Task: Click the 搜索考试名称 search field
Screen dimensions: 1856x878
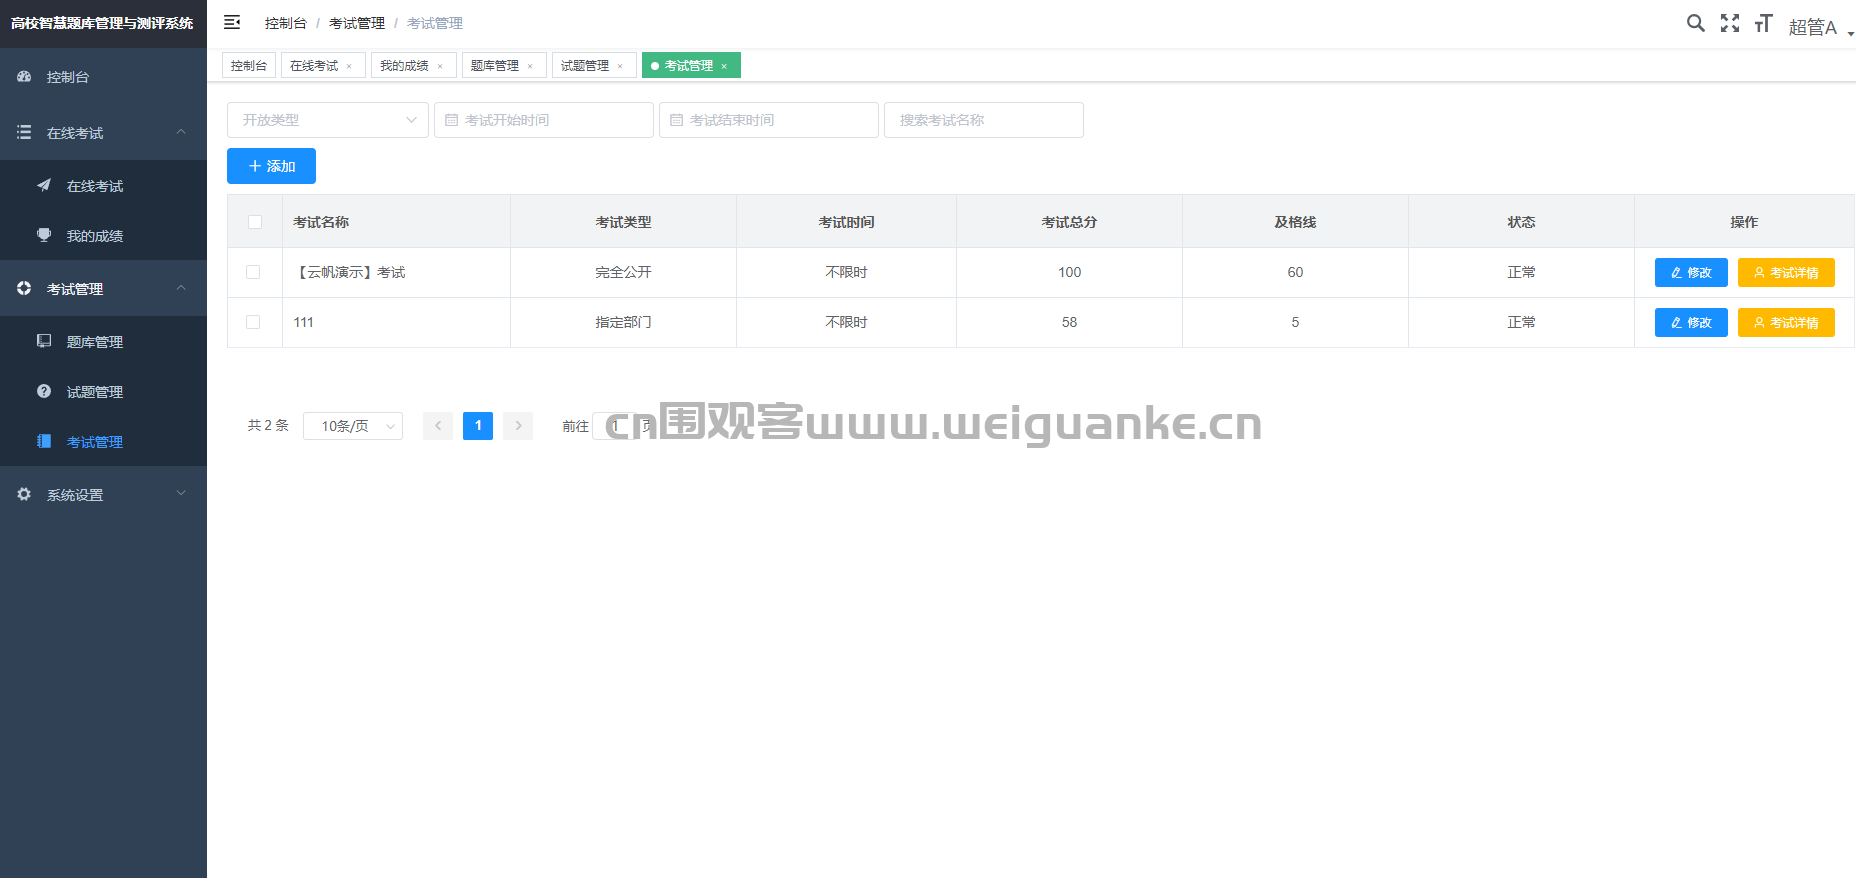Action: [x=984, y=120]
